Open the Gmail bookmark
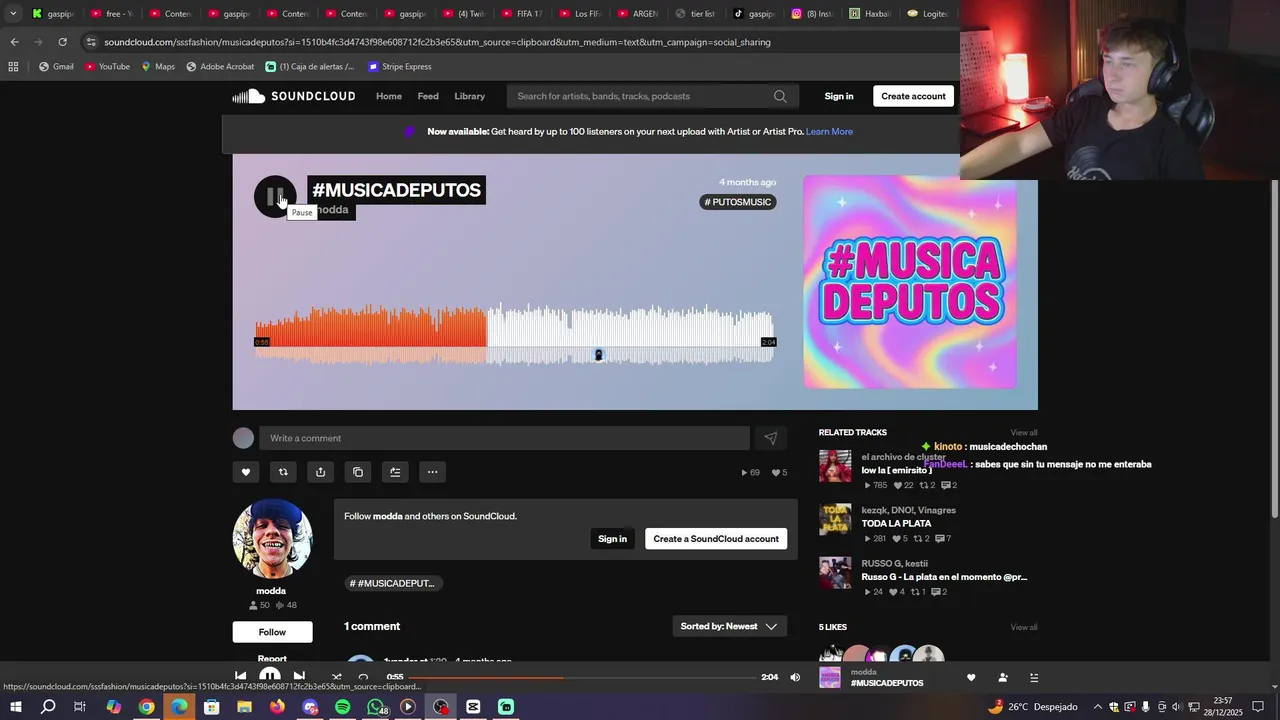Image resolution: width=1280 pixels, height=720 pixels. coord(56,67)
